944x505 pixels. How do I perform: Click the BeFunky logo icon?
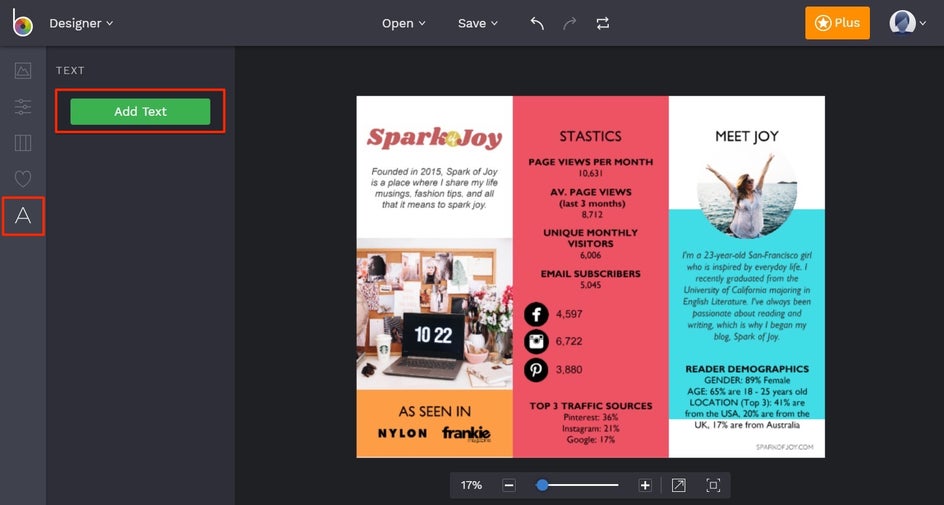[x=22, y=23]
